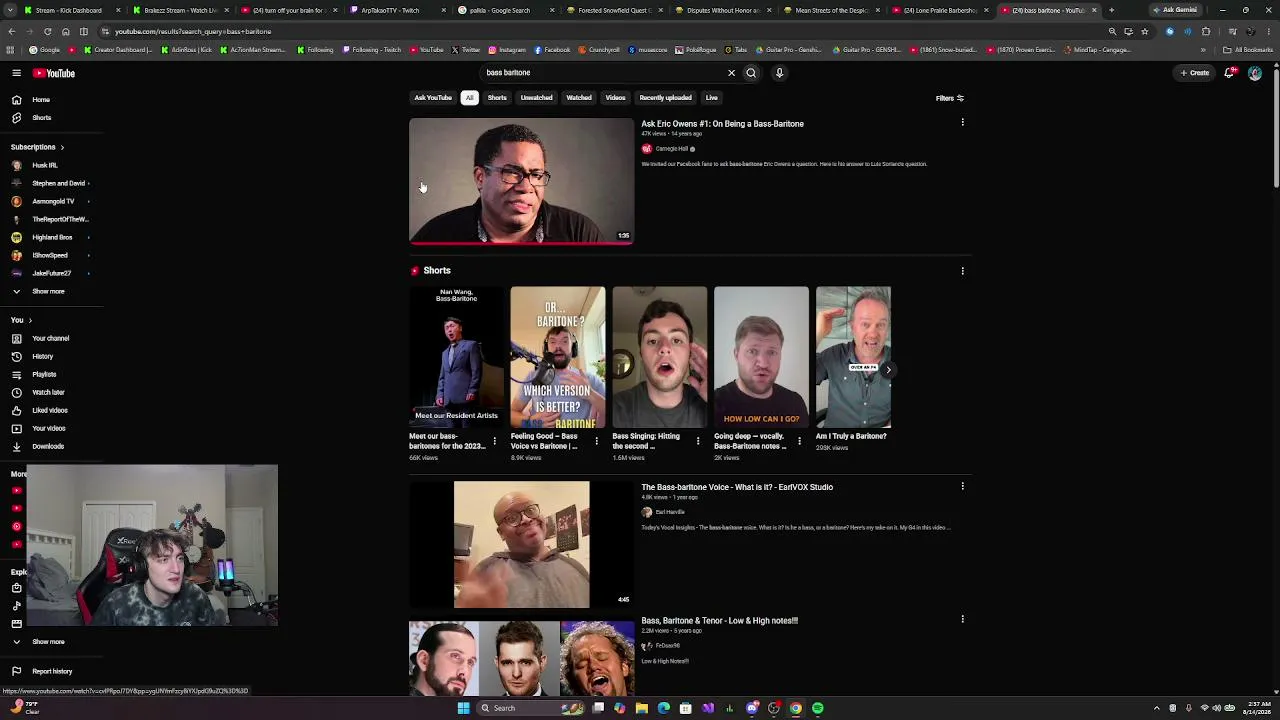
Task: Open Spotify from the taskbar
Action: 818,708
